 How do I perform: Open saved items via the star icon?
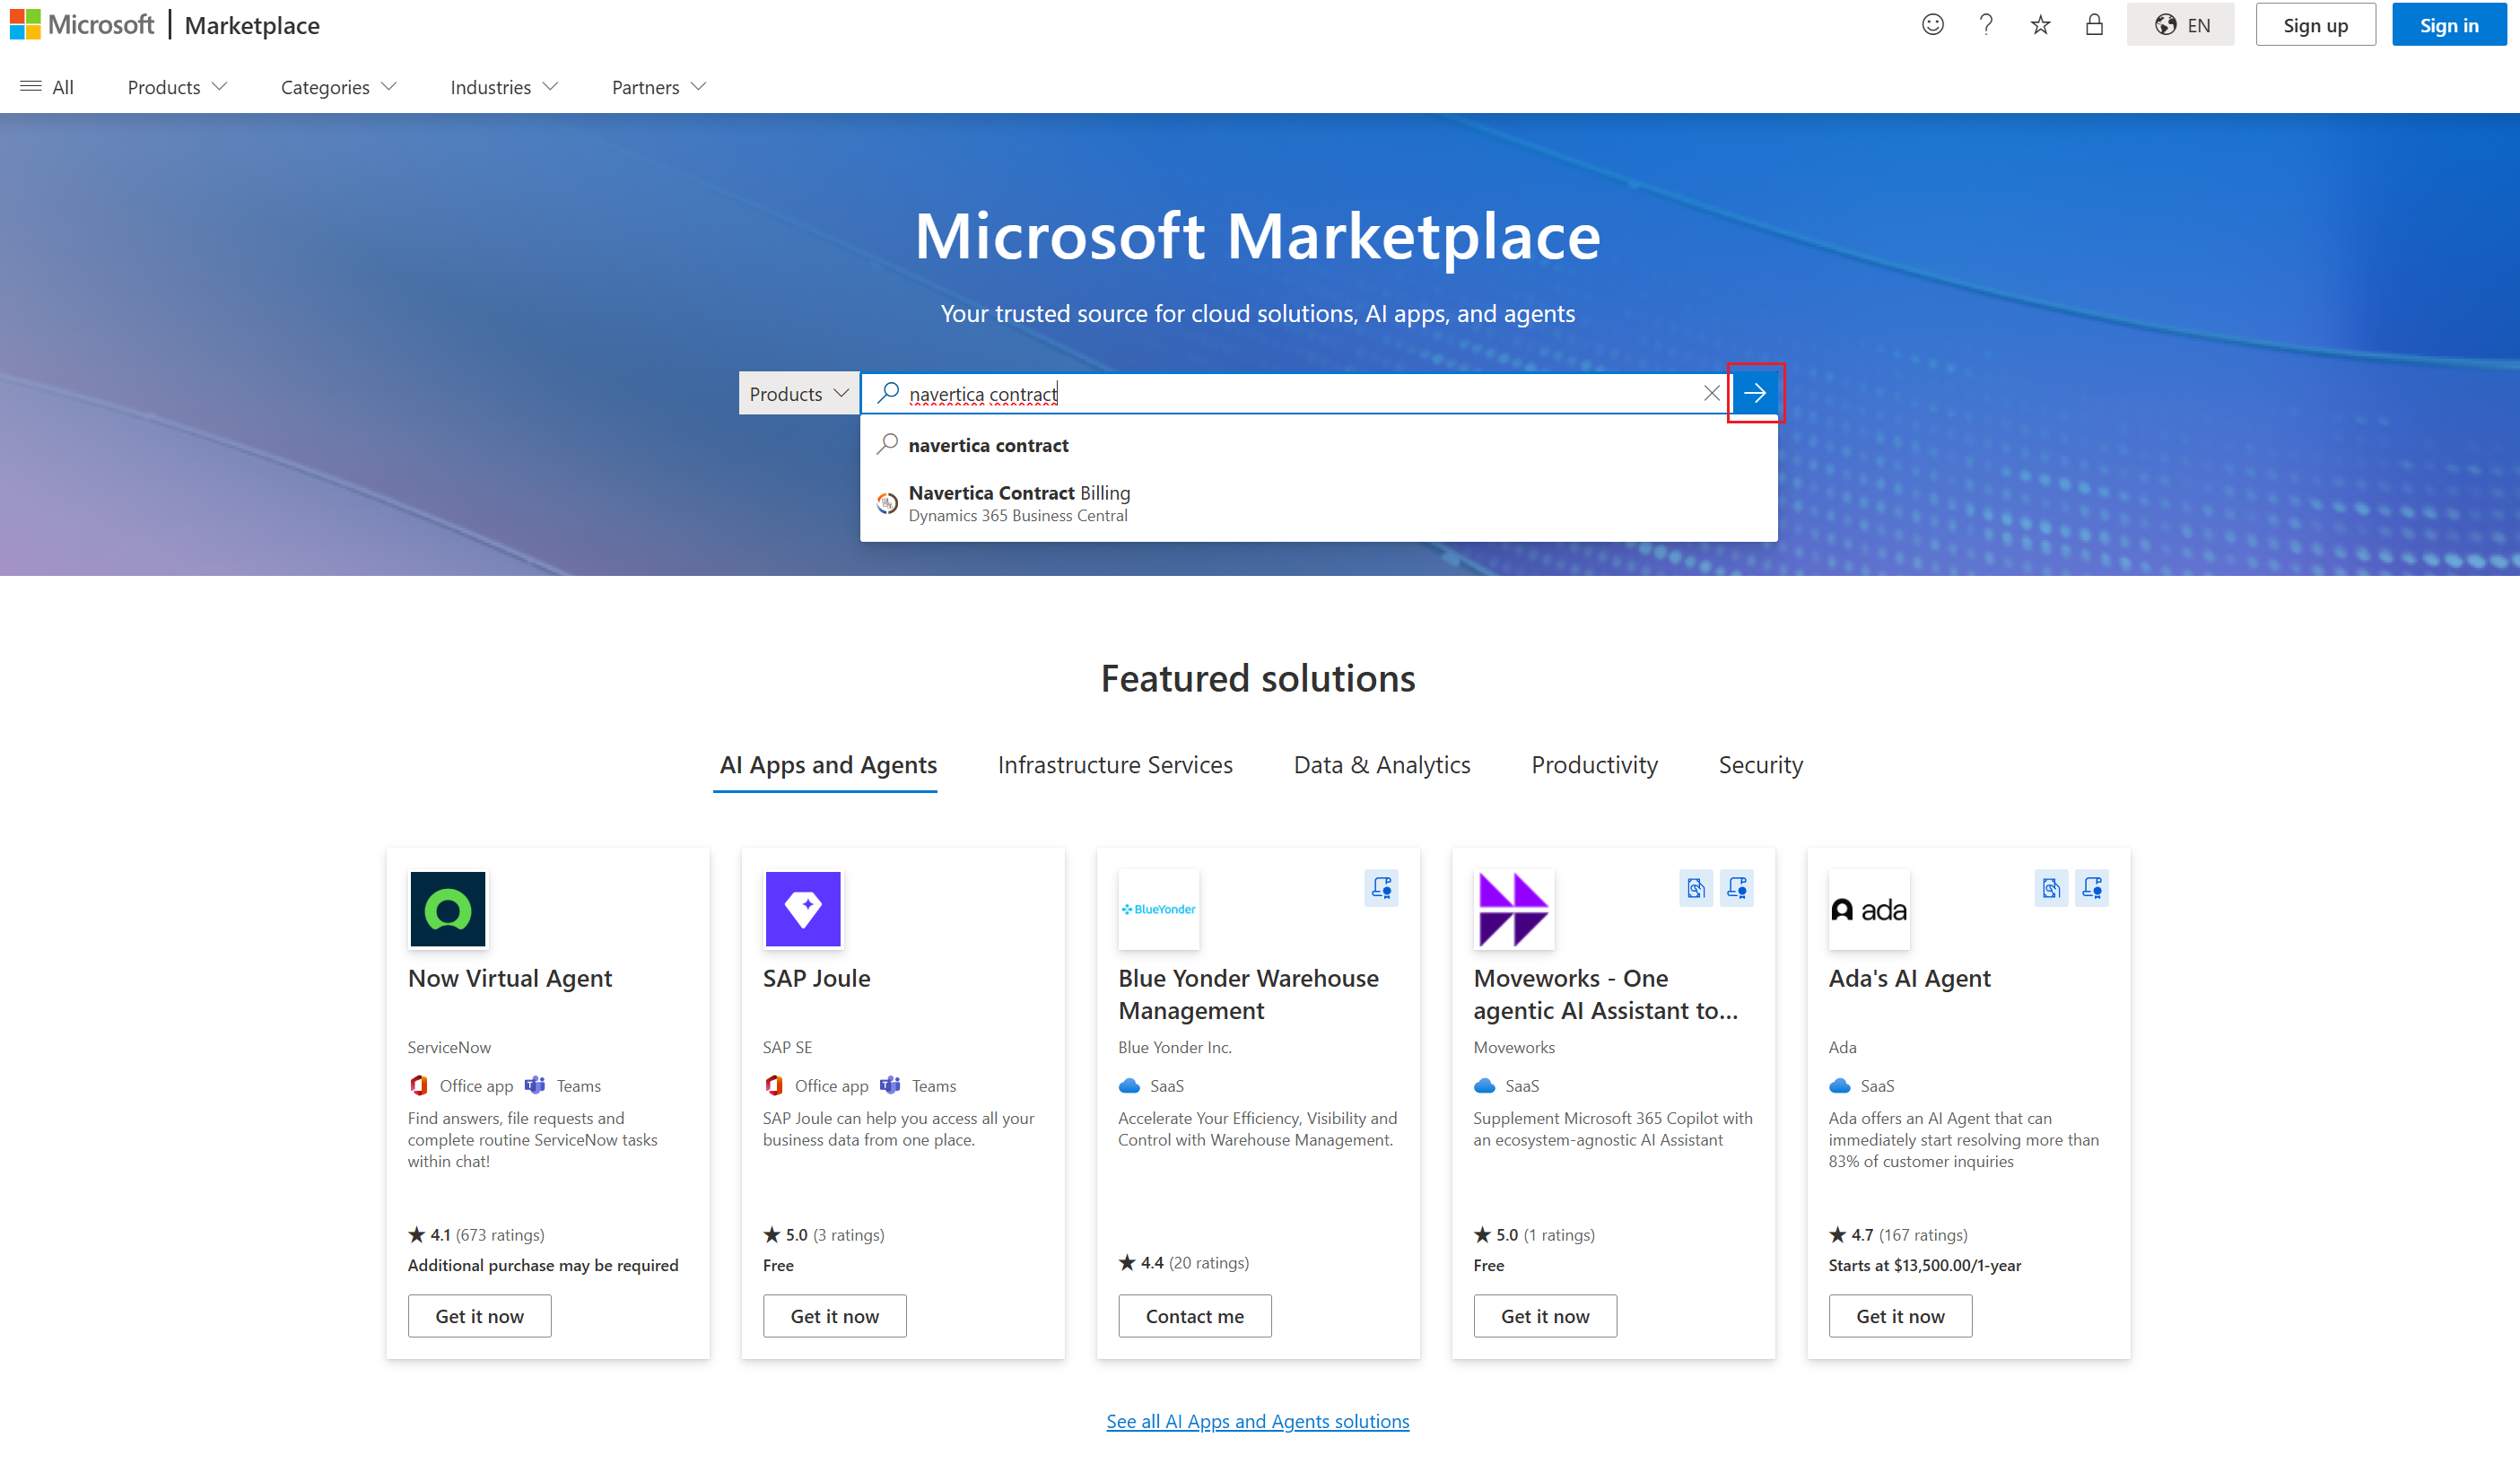coord(2038,24)
